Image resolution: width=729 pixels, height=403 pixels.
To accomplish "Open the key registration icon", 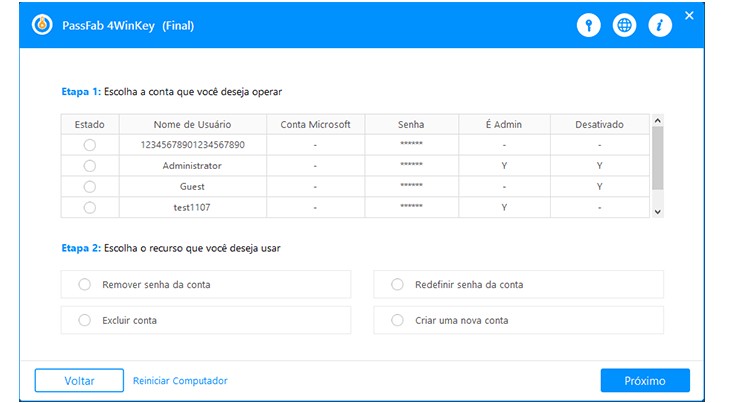I will pos(589,26).
